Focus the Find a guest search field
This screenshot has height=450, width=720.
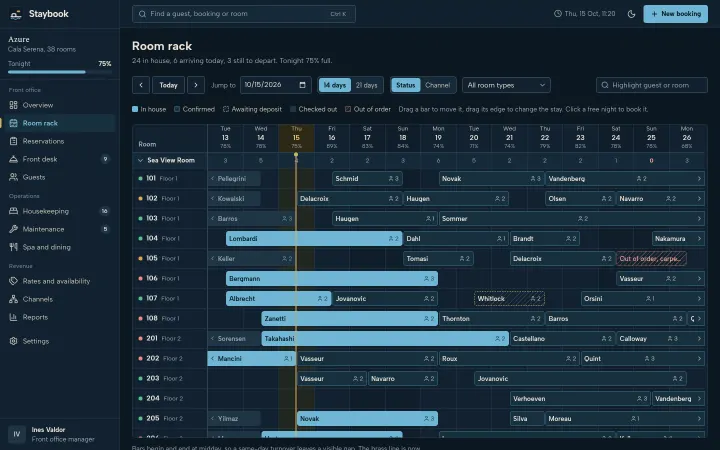tap(244, 14)
